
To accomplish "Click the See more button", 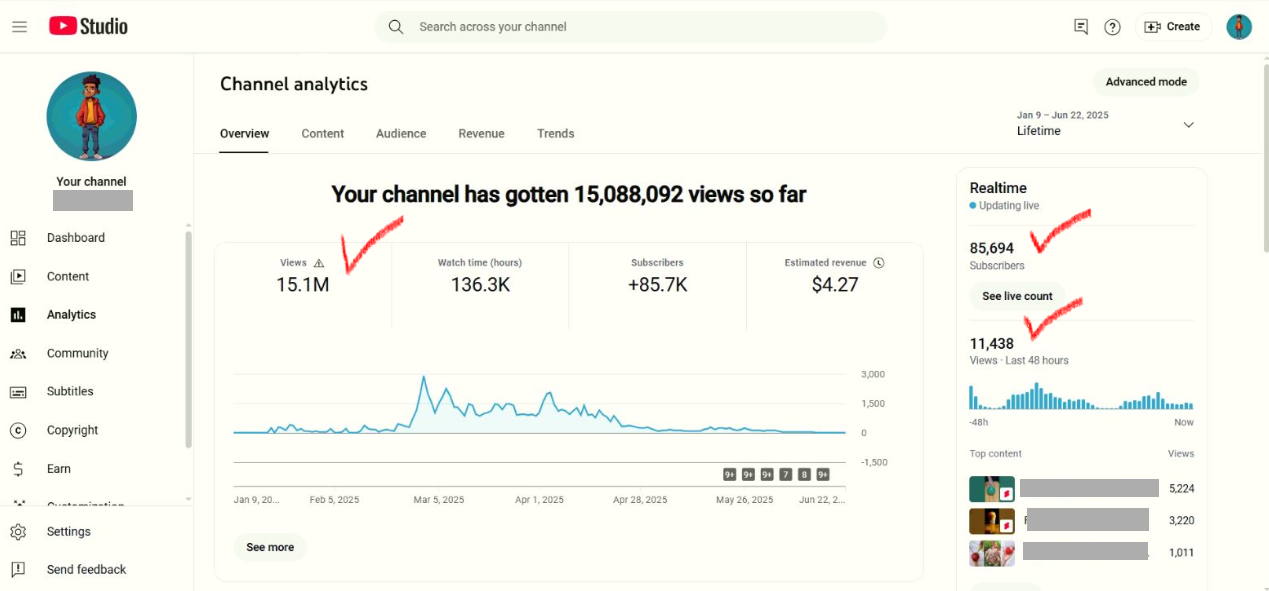I will 270,547.
